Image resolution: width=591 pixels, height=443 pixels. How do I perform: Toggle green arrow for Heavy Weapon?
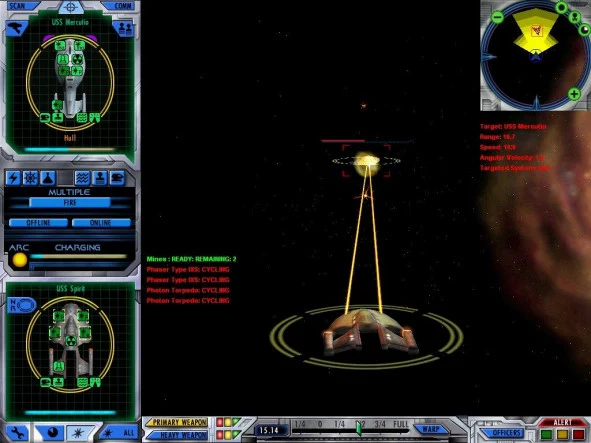coord(236,435)
